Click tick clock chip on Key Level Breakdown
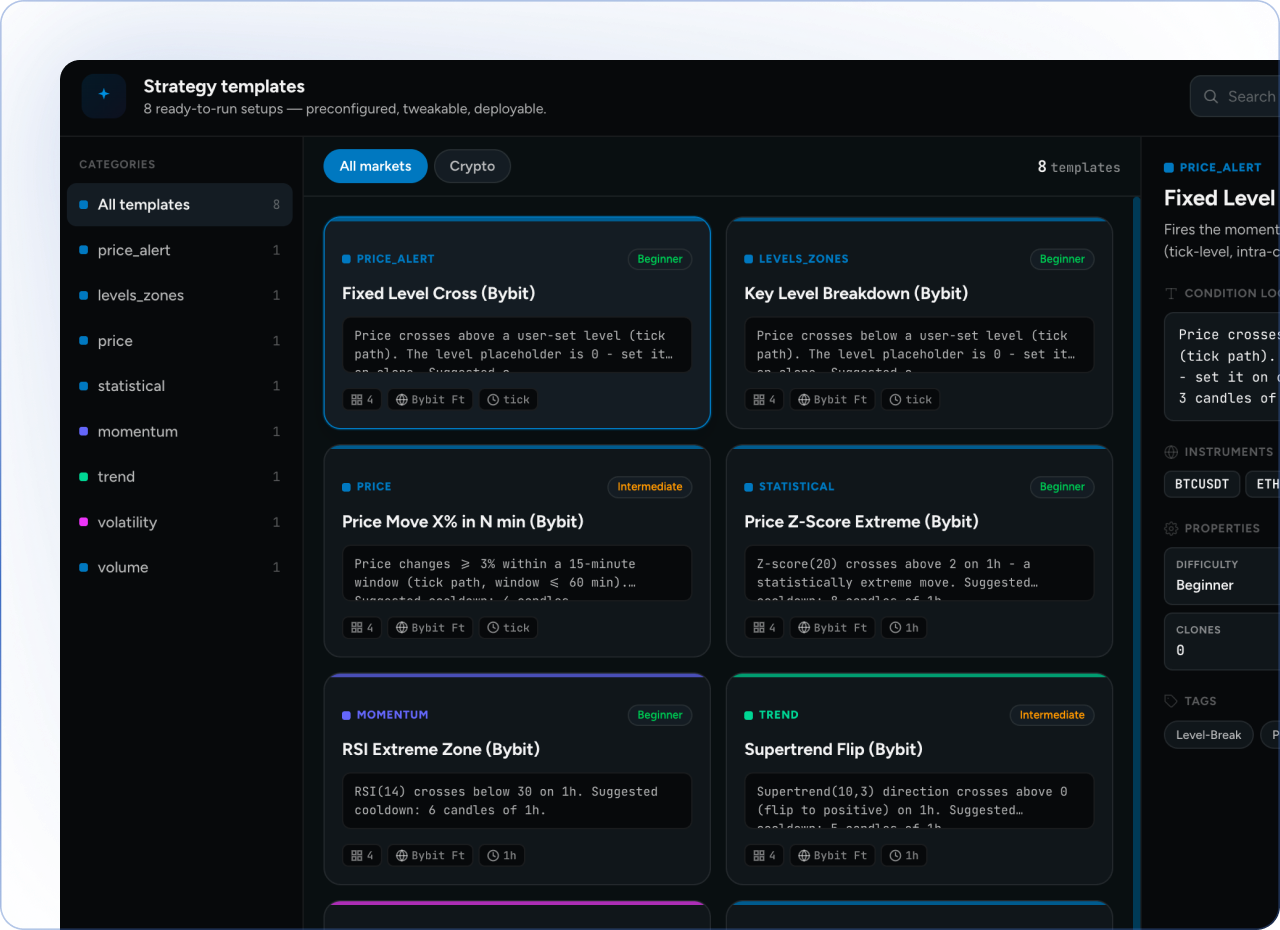 (910, 400)
